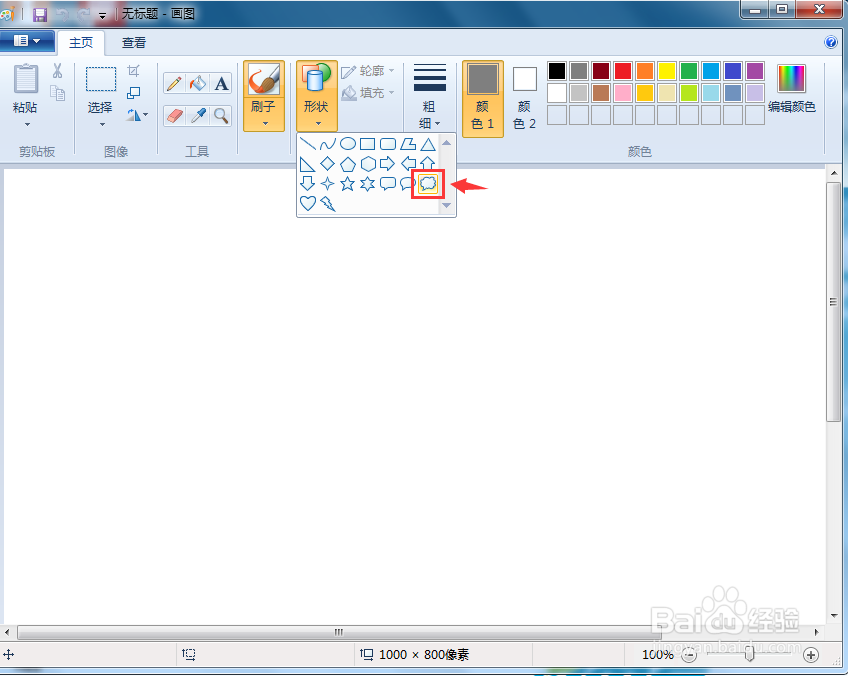Image resolution: width=848 pixels, height=676 pixels.
Task: Choose the Rounded rectangle shape
Action: point(388,144)
